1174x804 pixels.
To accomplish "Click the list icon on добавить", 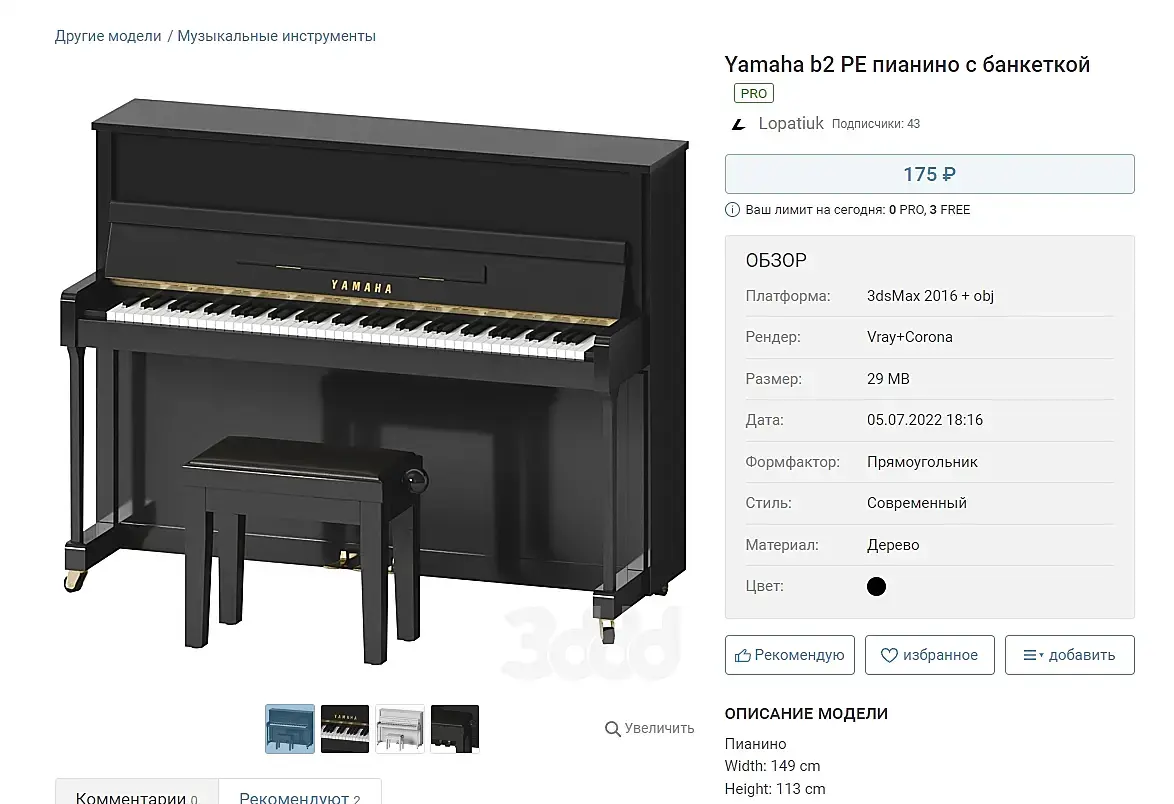I will (1030, 656).
